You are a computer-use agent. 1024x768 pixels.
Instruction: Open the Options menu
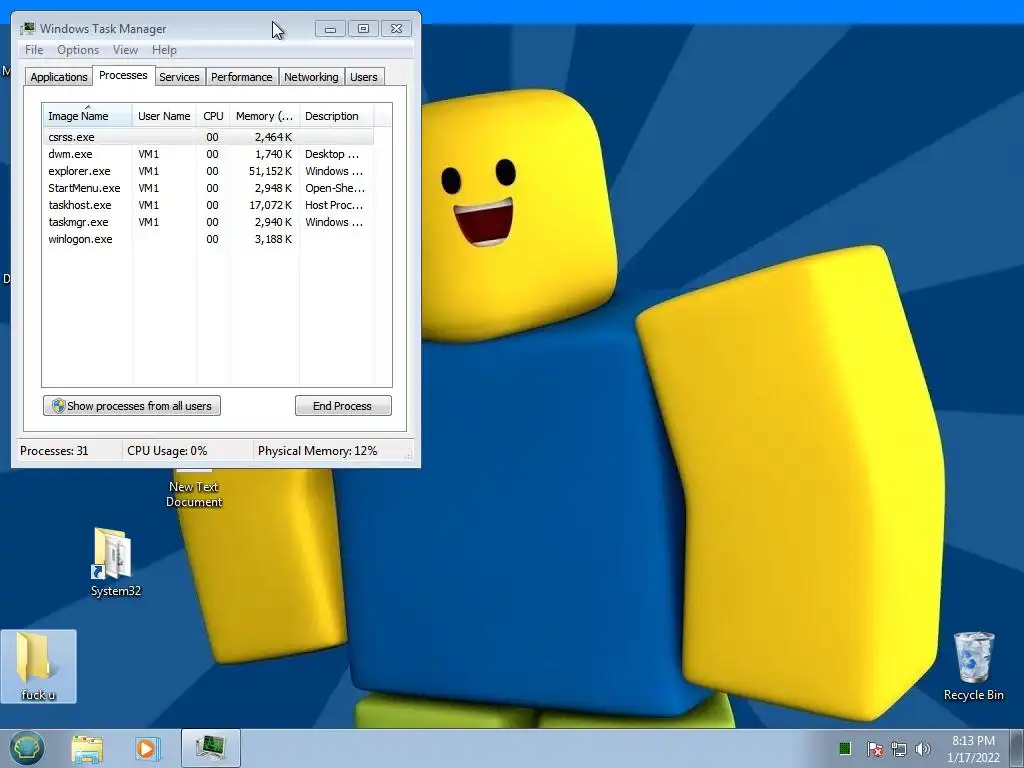(78, 50)
